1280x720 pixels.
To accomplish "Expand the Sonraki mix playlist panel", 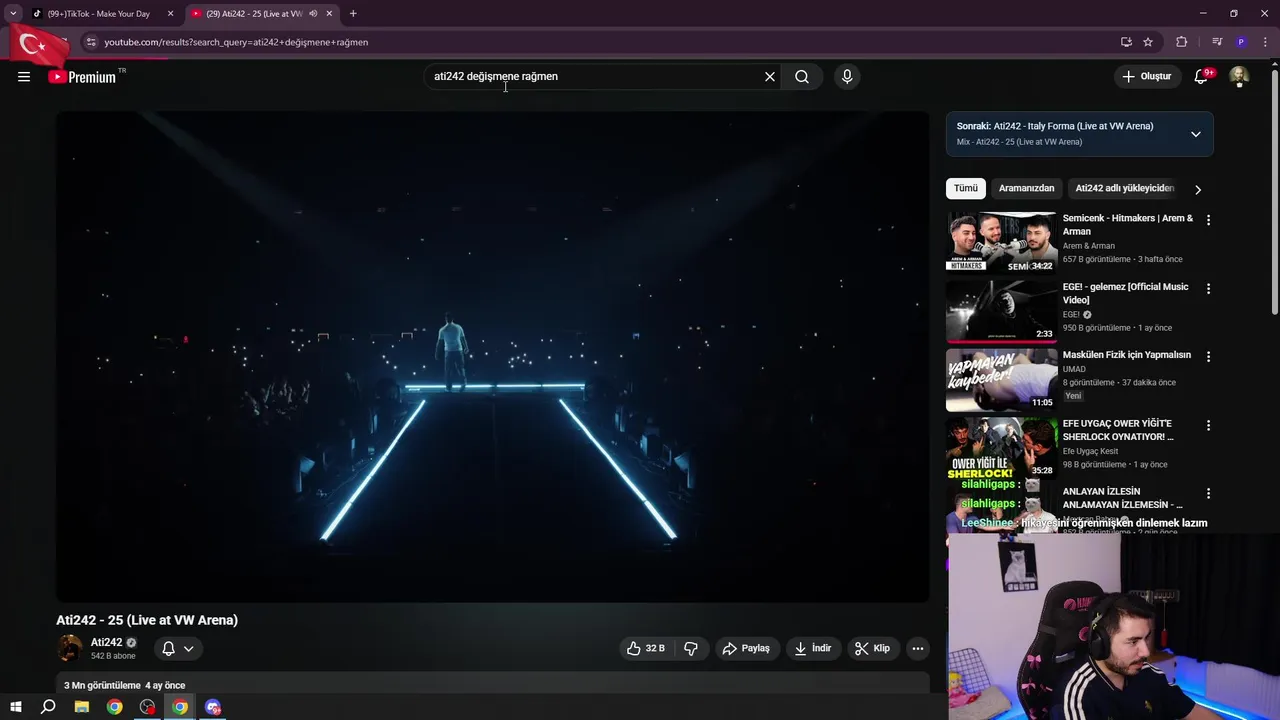I will [1195, 134].
